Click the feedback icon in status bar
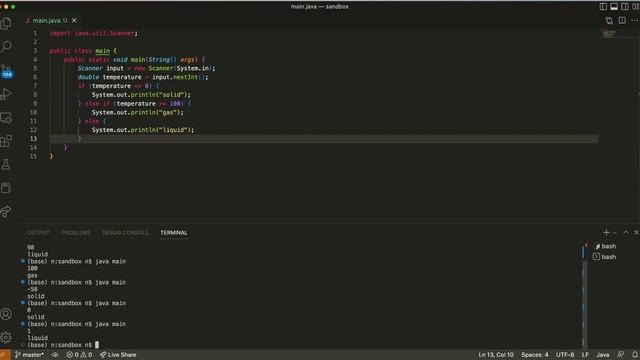Screen dimensions: 640x360 [x=621, y=355]
